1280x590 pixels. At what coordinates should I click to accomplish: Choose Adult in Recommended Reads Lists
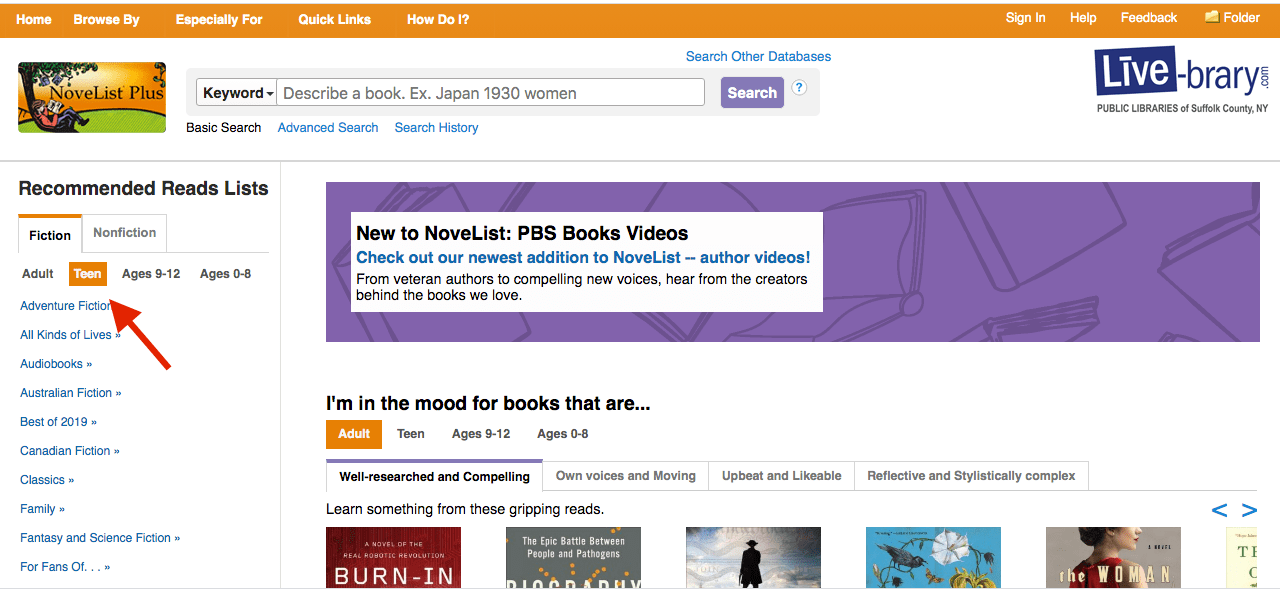(38, 274)
